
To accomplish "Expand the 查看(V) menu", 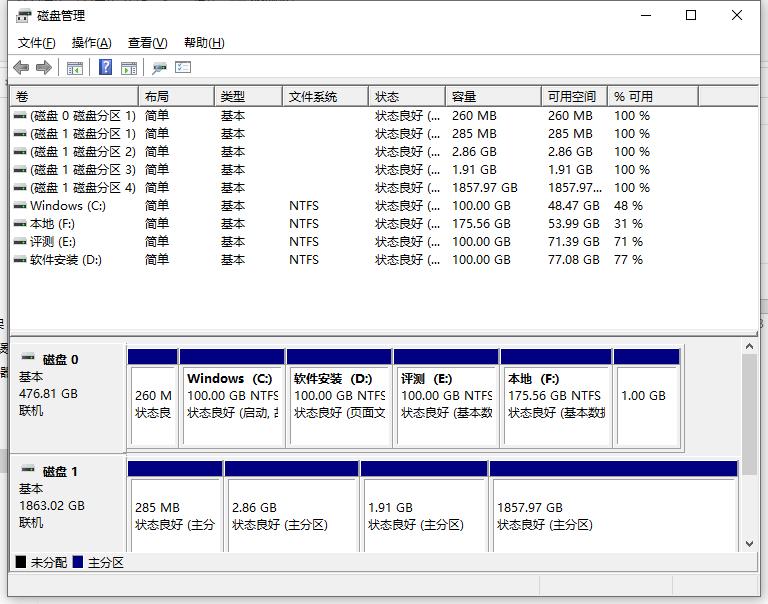I will 147,43.
